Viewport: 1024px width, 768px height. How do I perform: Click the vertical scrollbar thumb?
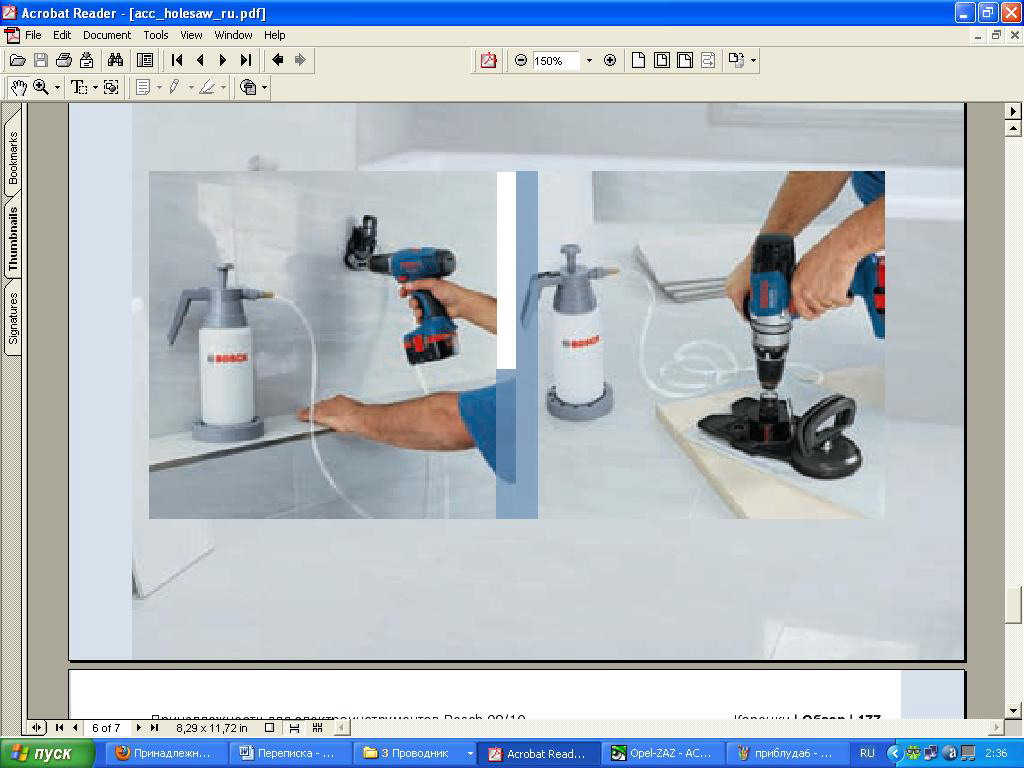tap(1014, 606)
